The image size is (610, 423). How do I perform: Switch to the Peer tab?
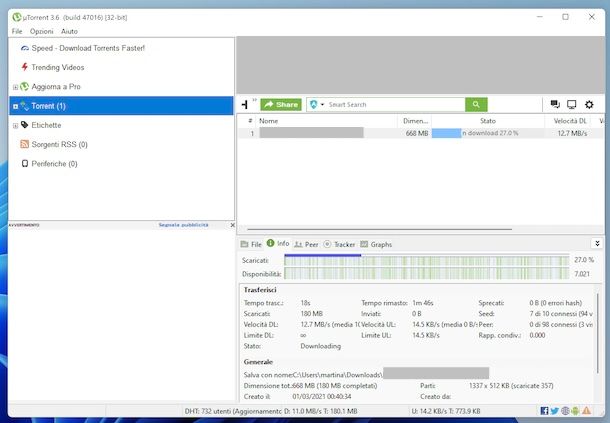click(x=306, y=244)
